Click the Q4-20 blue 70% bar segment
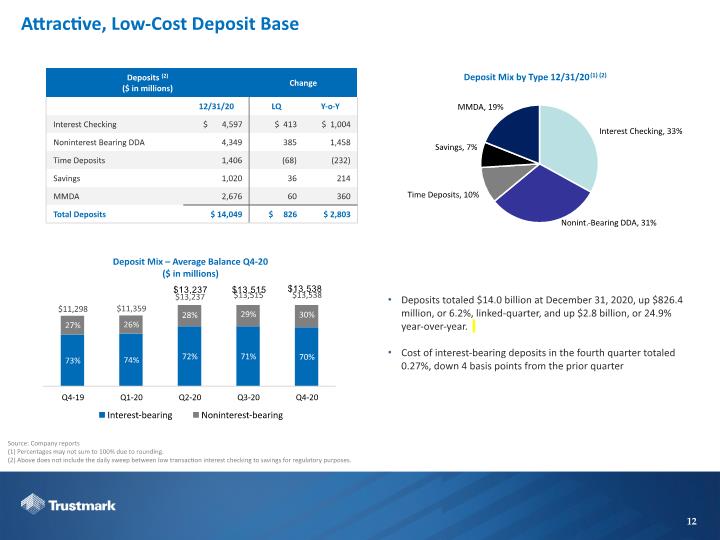 pyautogui.click(x=307, y=357)
